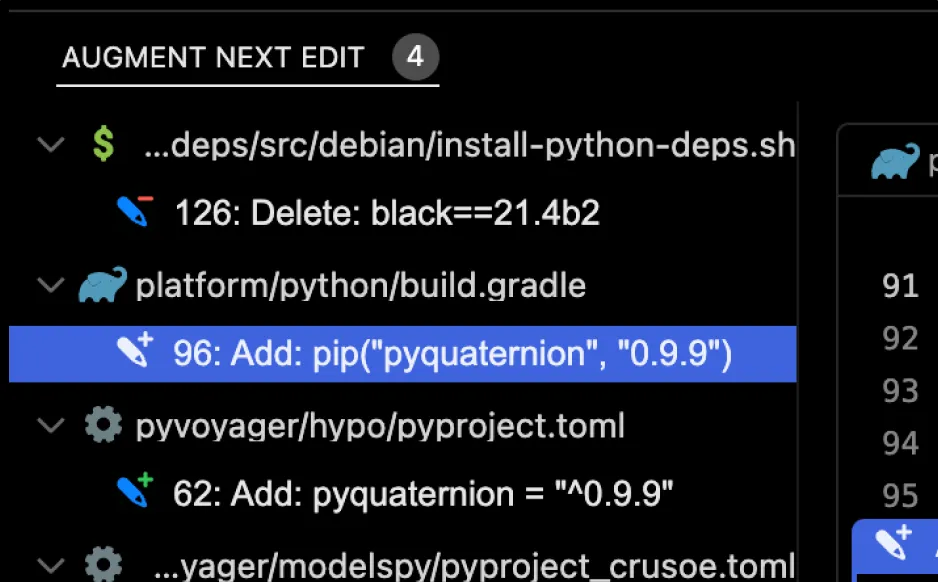Screen dimensions: 938x582
Task: Open platform/python/build.gradle file entry
Action: (x=360, y=286)
